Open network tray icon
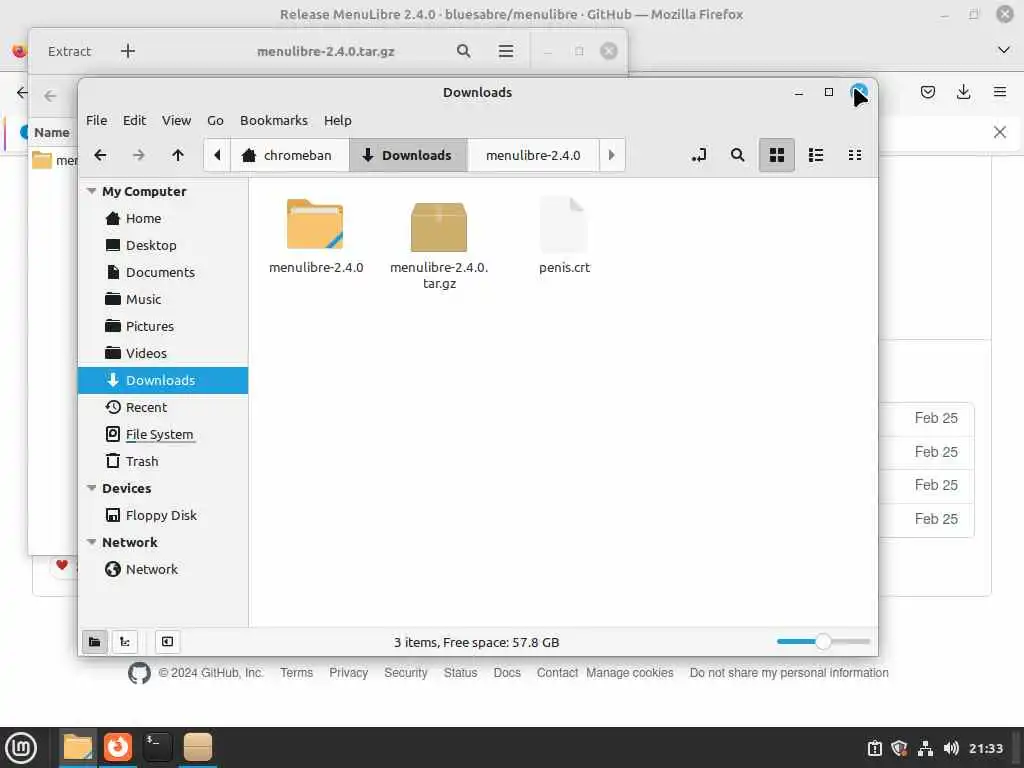Image resolution: width=1024 pixels, height=768 pixels. (925, 748)
